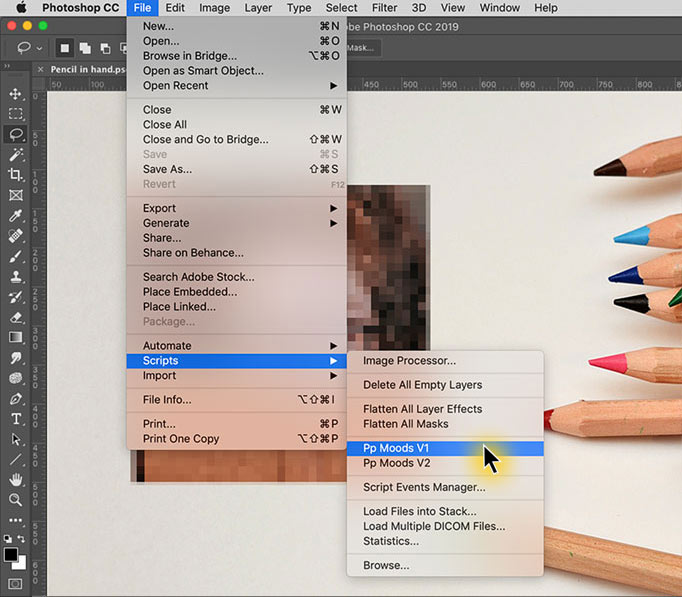Close the Pencil in hand document tab
This screenshot has height=597, width=682.
[x=40, y=70]
